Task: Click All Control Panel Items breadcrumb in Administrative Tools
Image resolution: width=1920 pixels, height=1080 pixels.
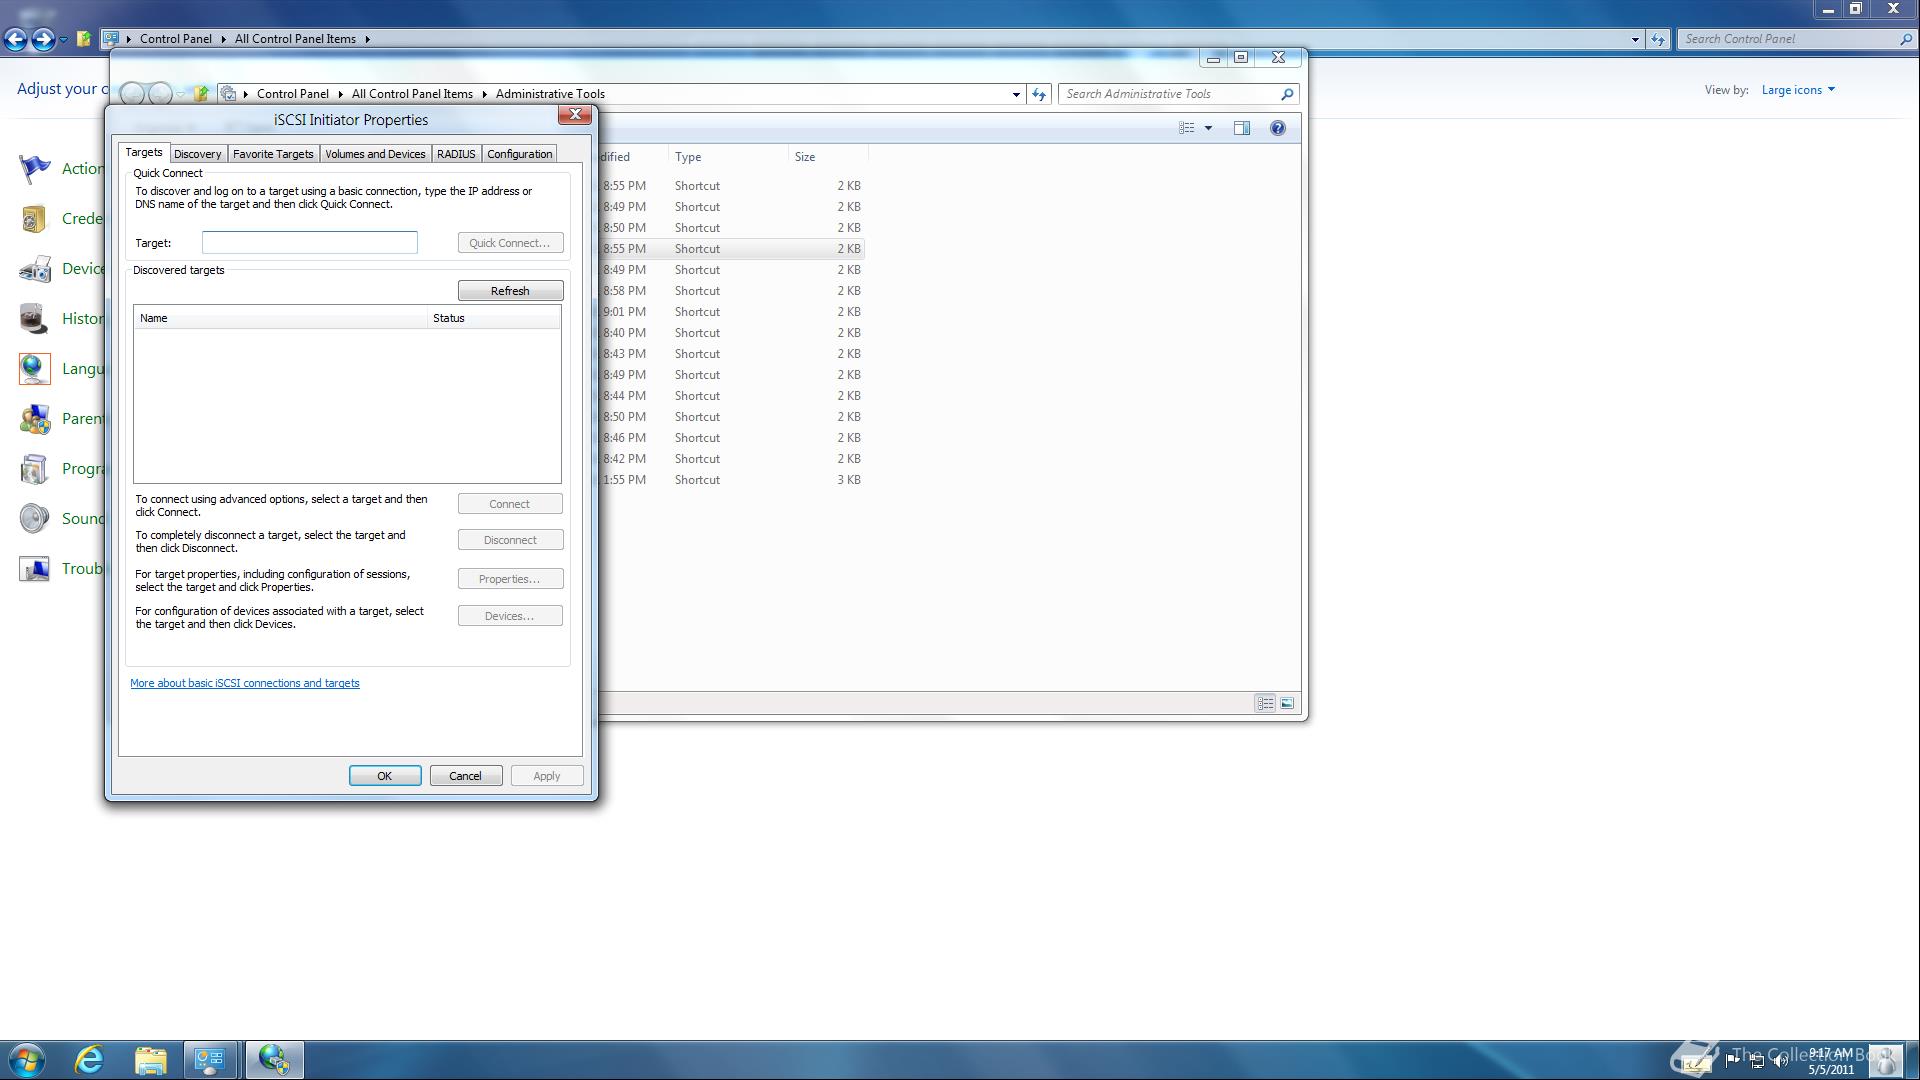Action: coord(412,94)
